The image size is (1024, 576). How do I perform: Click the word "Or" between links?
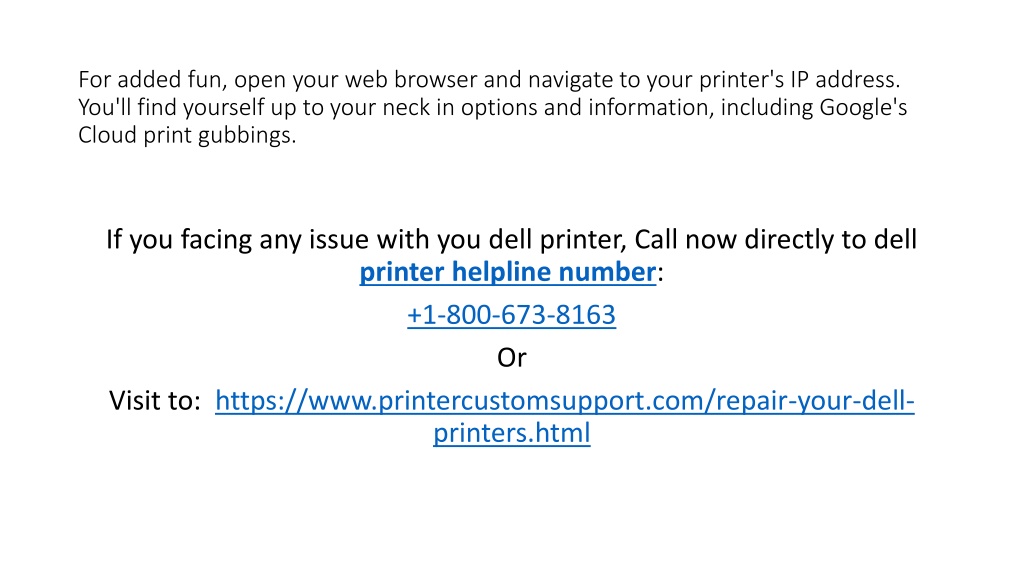(511, 357)
